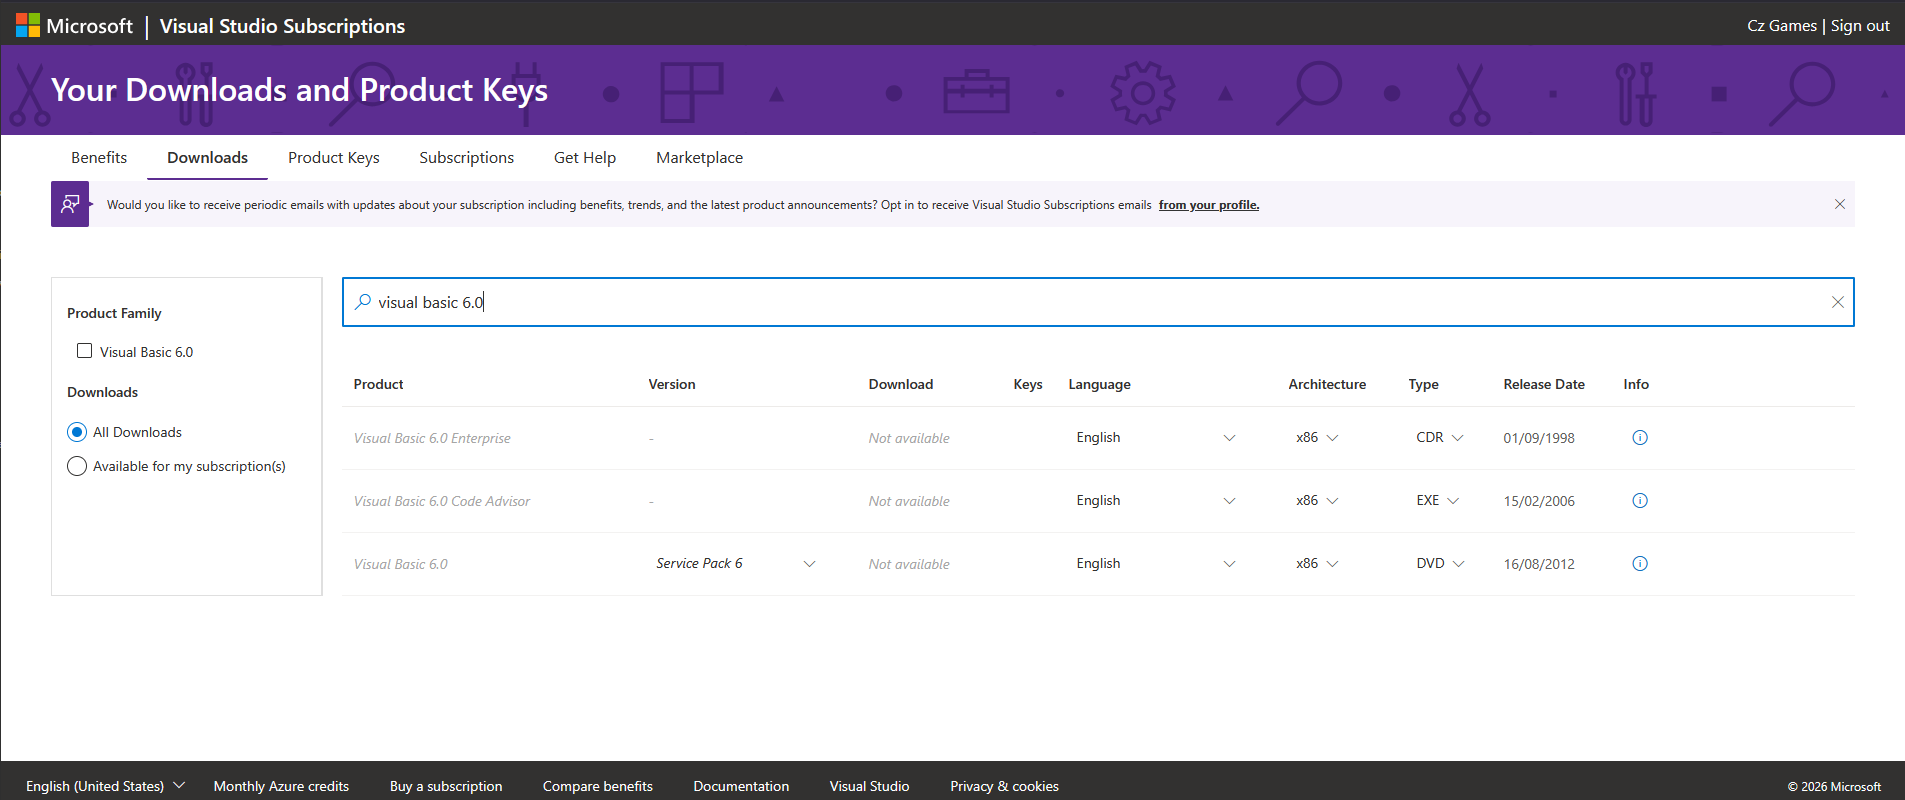This screenshot has height=800, width=1905.
Task: Go to the Get Help tab
Action: coord(585,158)
